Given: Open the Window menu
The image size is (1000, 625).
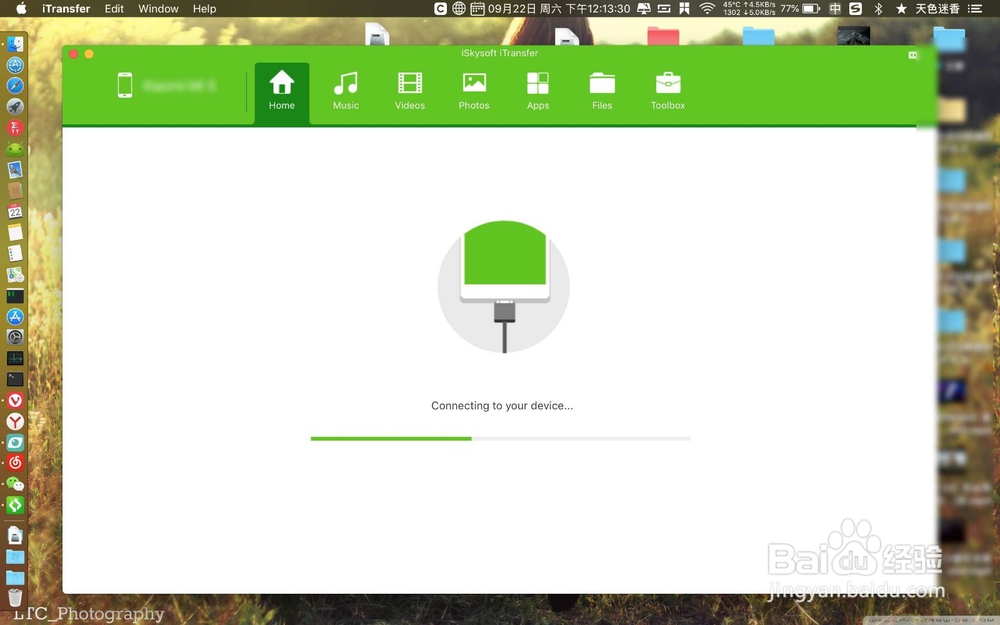Looking at the screenshot, I should [x=158, y=9].
